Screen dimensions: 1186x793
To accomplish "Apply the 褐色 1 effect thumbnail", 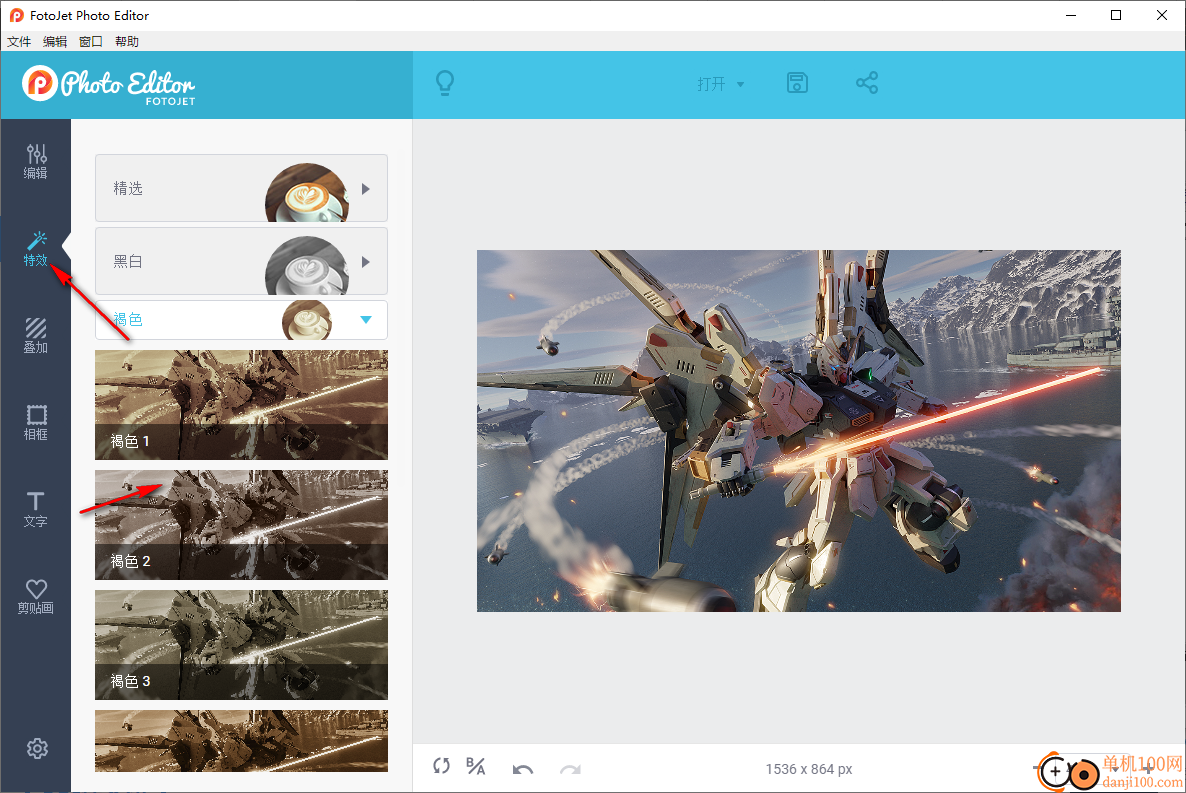I will coord(241,405).
